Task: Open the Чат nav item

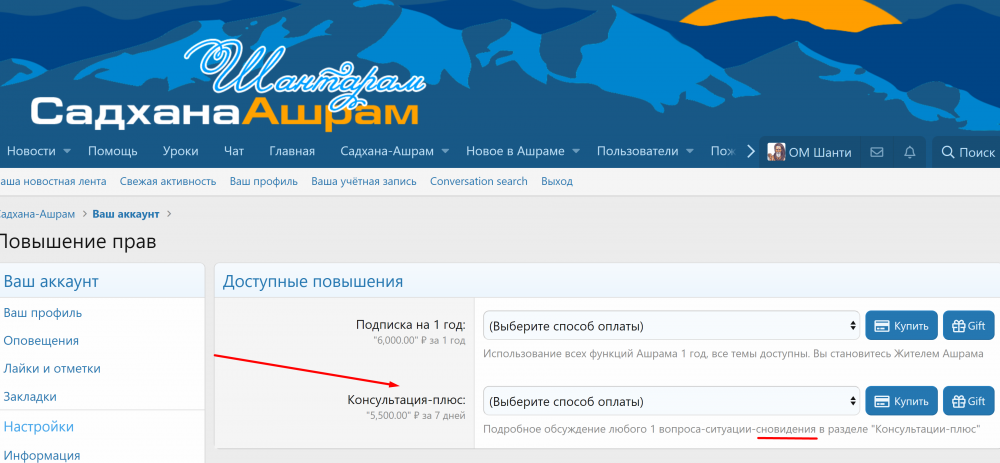Action: click(234, 152)
